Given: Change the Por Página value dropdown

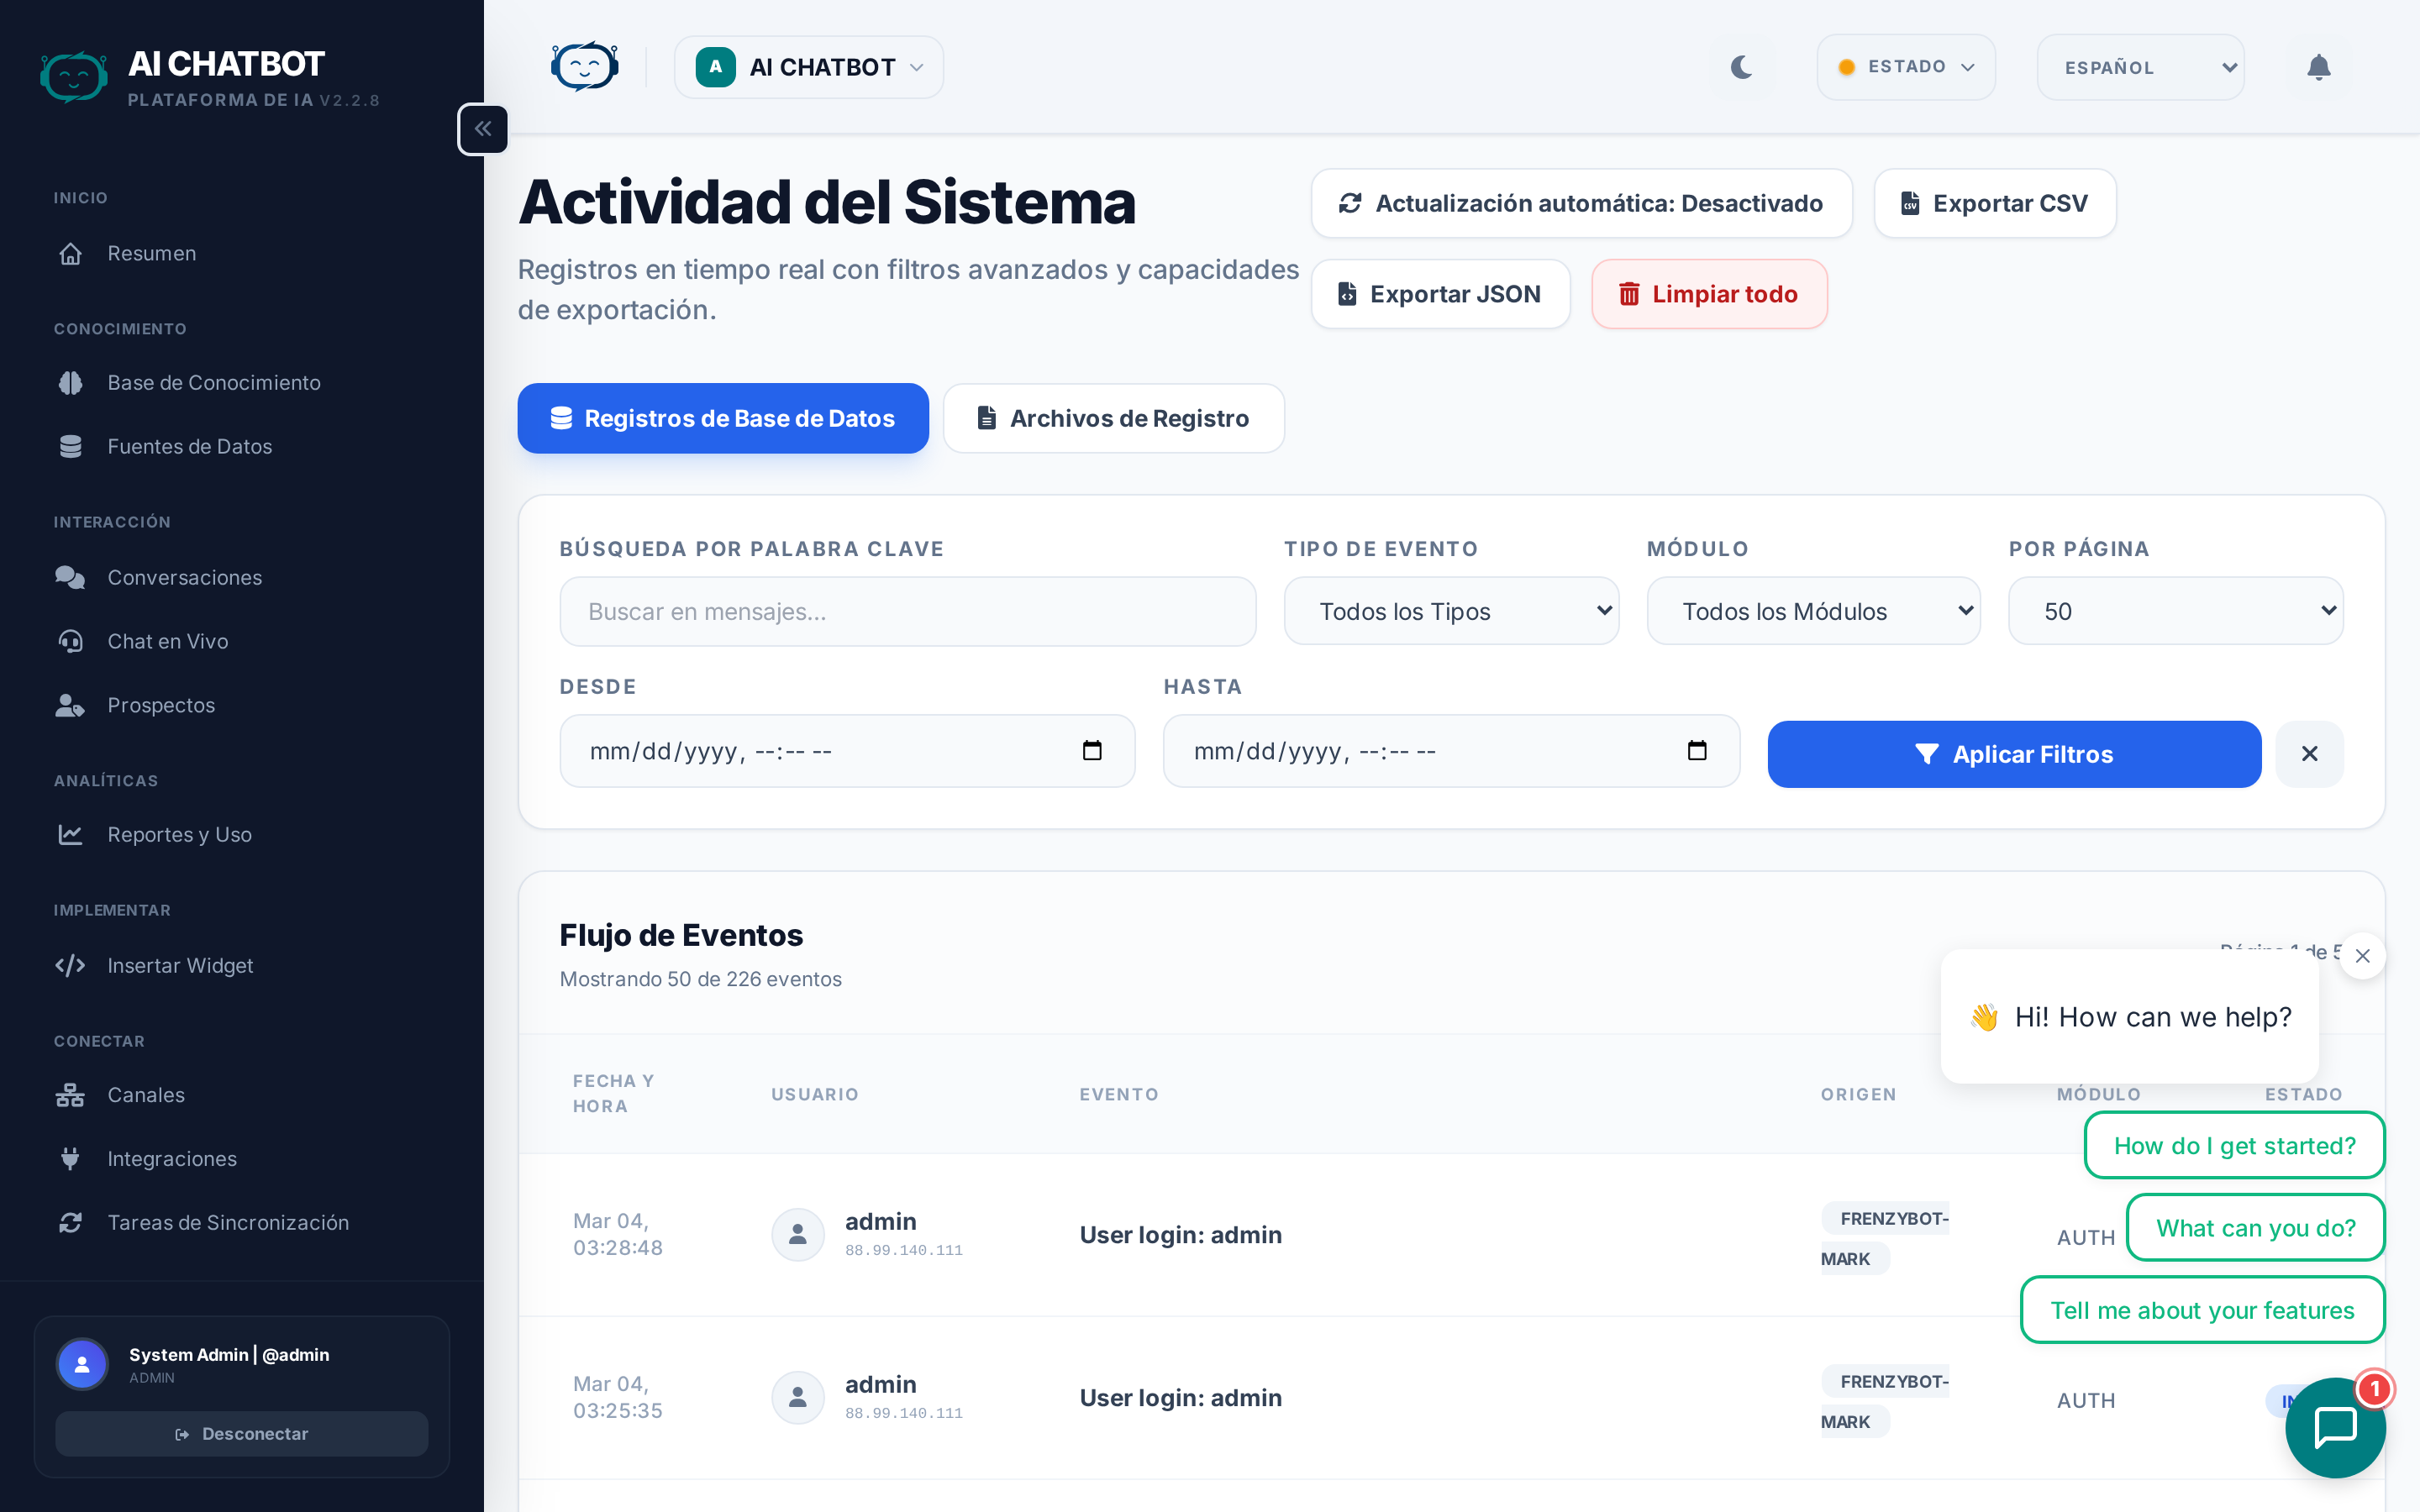Looking at the screenshot, I should coord(2175,611).
